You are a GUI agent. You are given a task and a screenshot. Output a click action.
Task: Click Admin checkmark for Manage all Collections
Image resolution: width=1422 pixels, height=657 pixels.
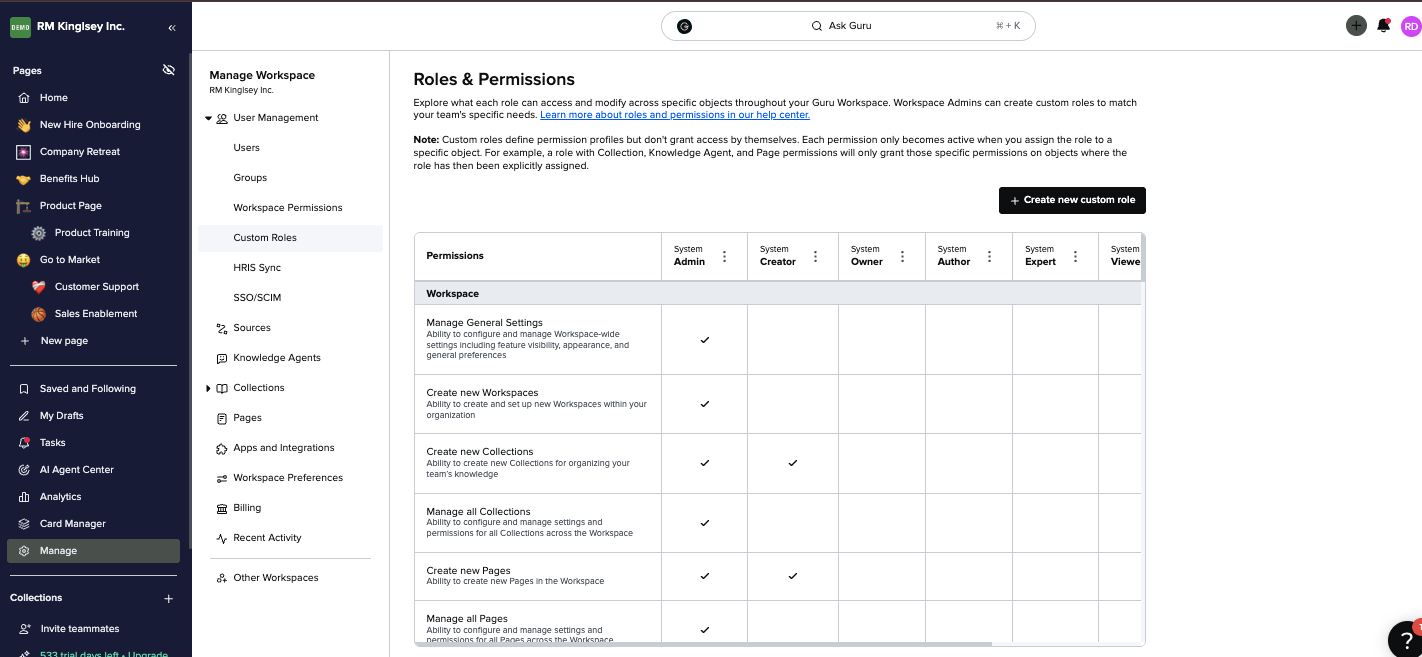pyautogui.click(x=705, y=523)
